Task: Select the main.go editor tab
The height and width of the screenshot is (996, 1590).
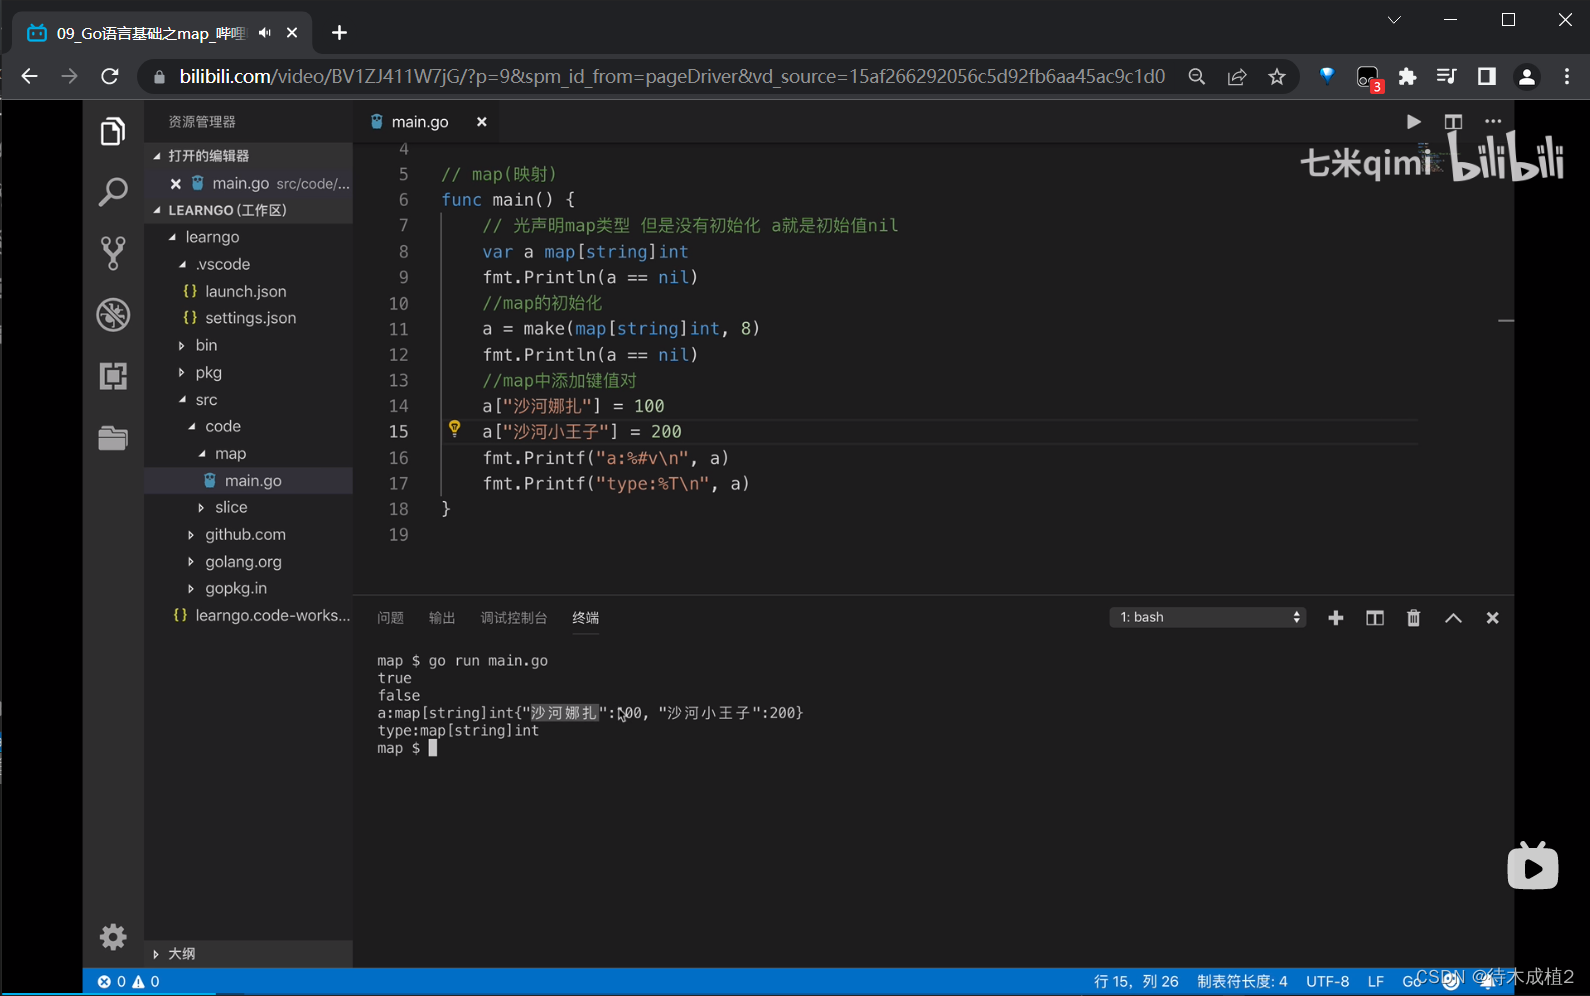Action: (420, 121)
